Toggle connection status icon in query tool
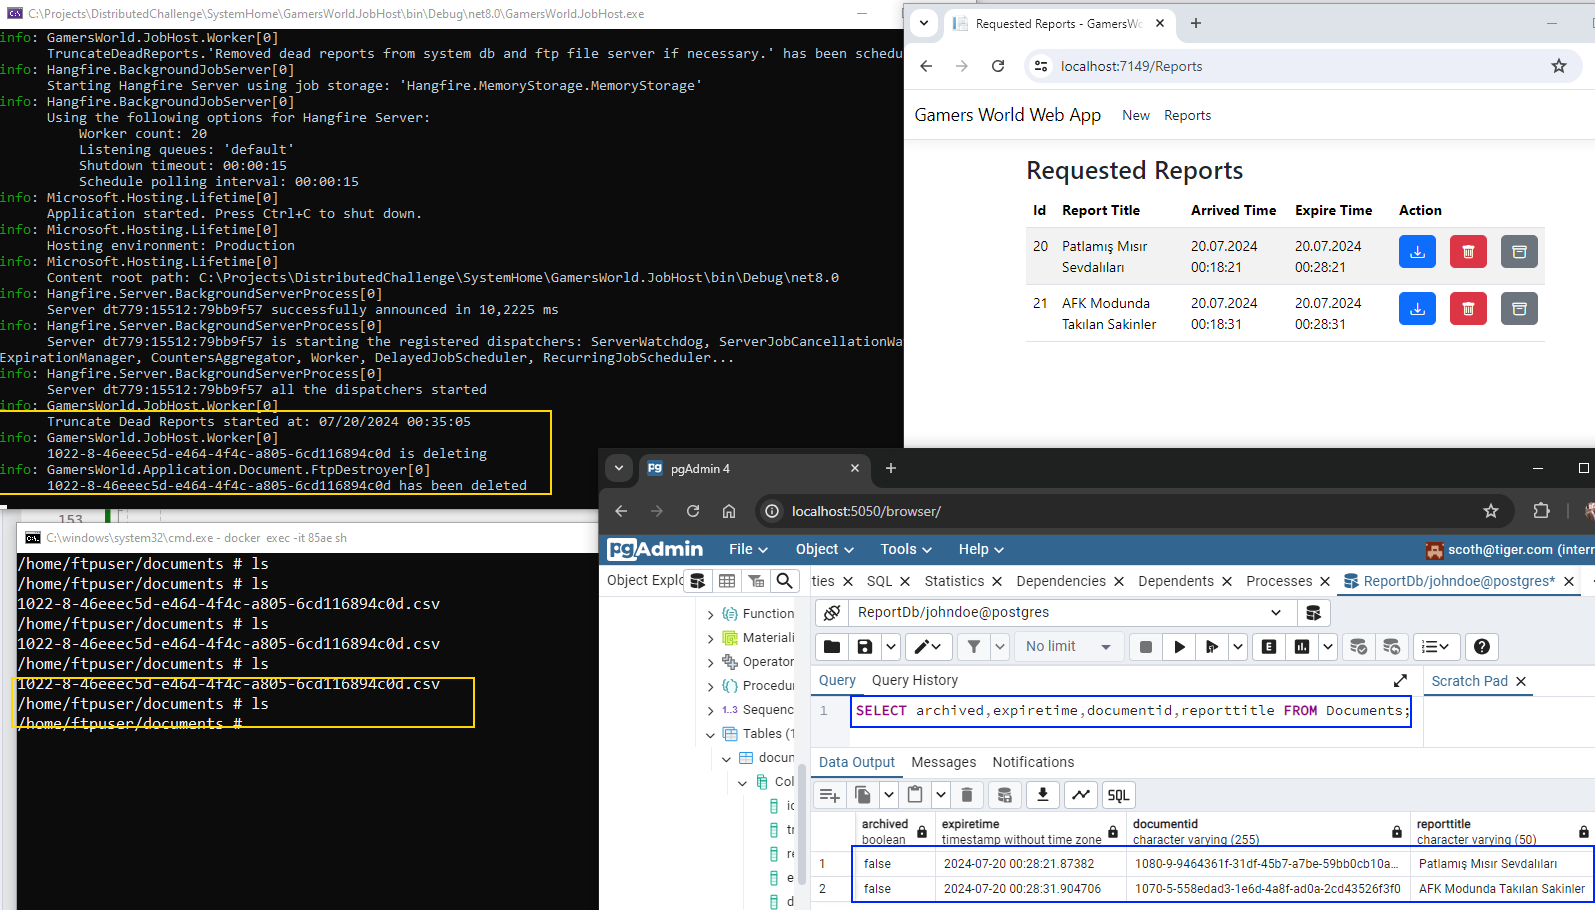Screen dimensions: 1595x910 (832, 612)
